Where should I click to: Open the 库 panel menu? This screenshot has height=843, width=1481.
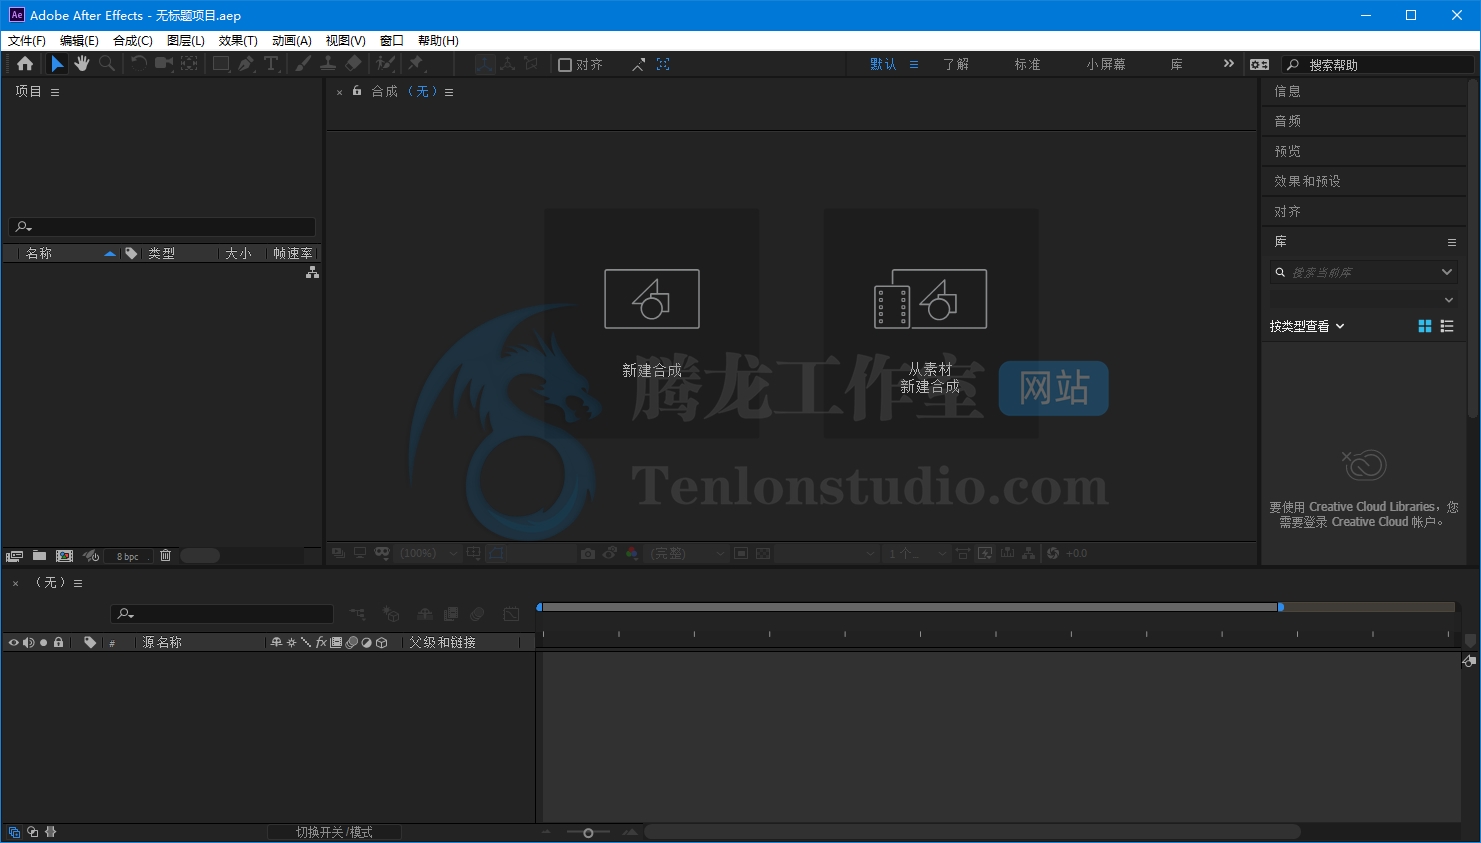(x=1452, y=242)
